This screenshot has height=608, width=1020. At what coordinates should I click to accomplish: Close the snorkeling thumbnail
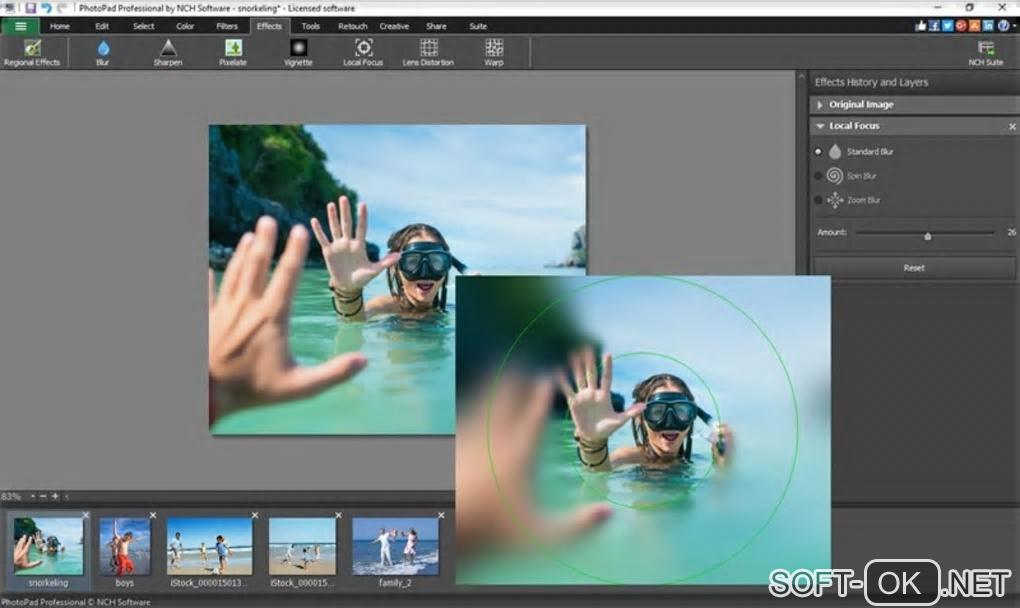[85, 515]
